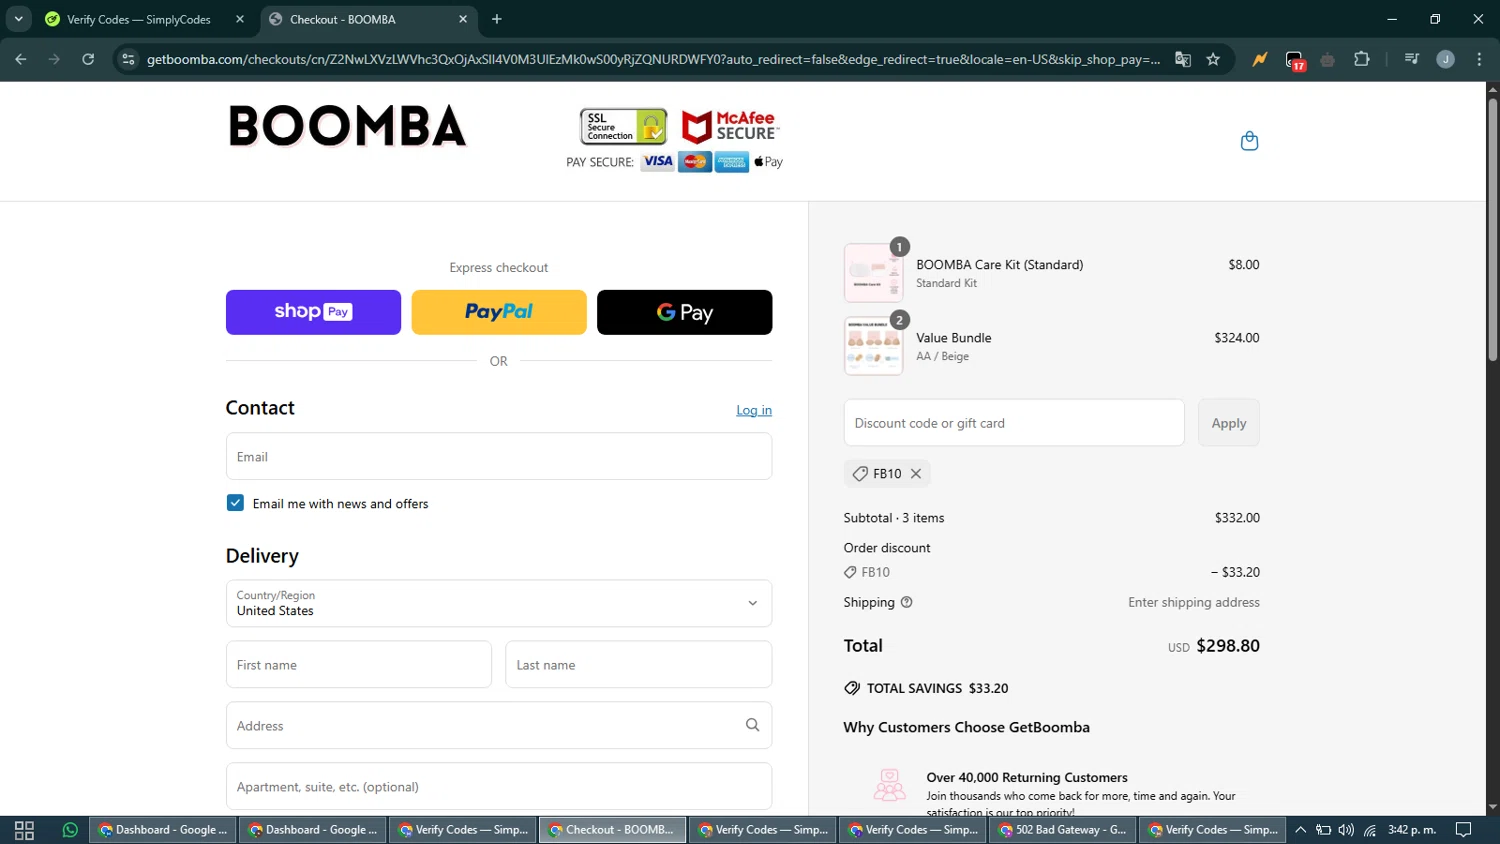1500x844 pixels.
Task: Go back using browser back arrow
Action: (21, 59)
